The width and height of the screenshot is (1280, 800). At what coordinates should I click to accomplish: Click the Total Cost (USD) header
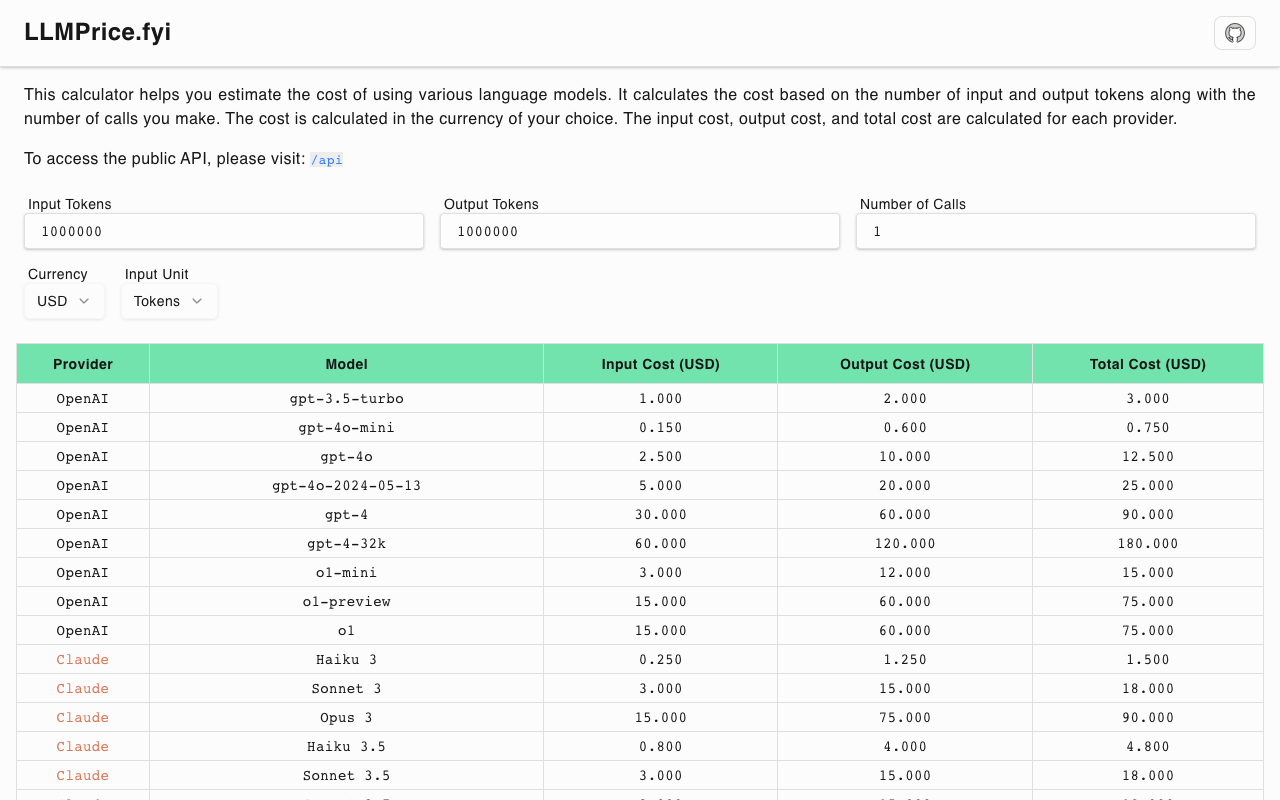[x=1147, y=364]
